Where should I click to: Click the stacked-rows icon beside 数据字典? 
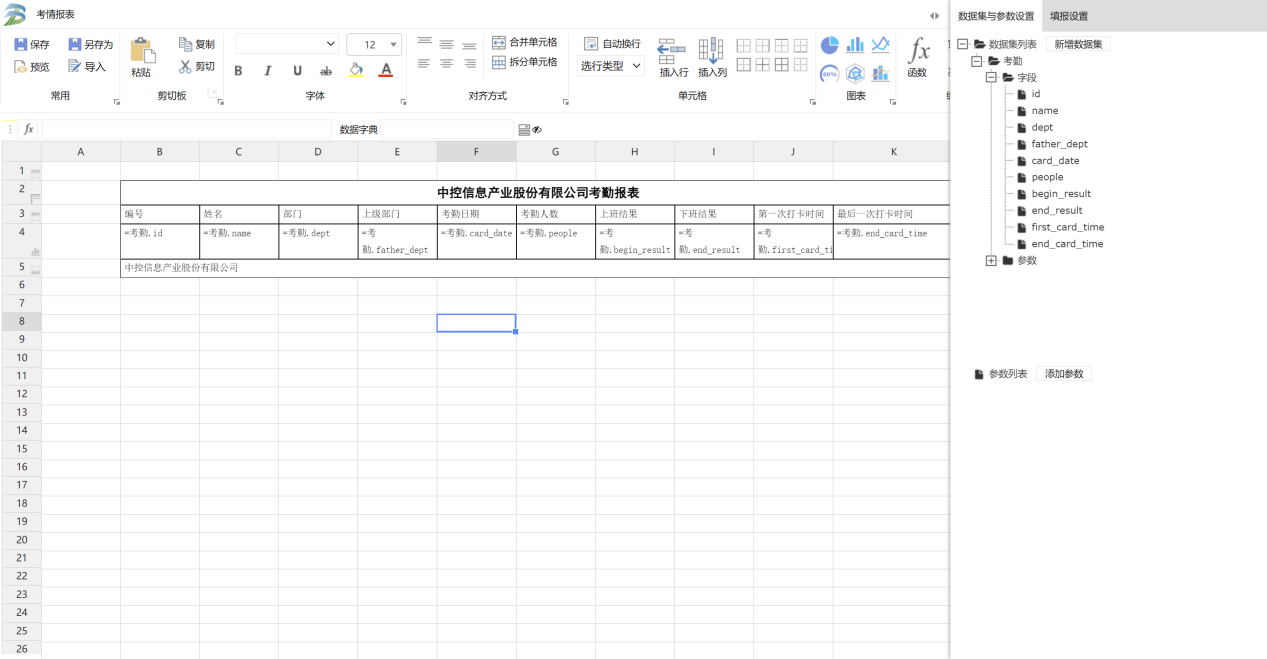pyautogui.click(x=524, y=129)
